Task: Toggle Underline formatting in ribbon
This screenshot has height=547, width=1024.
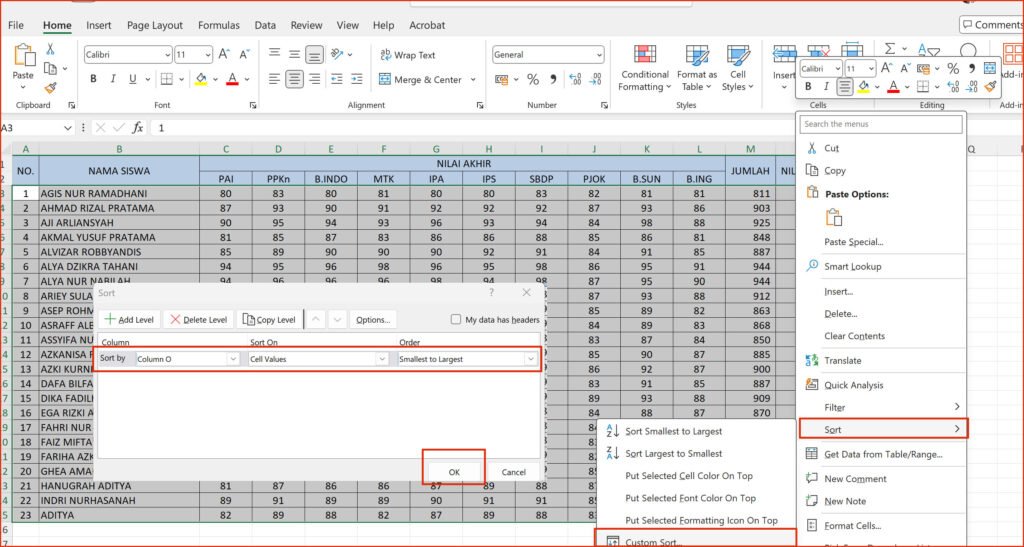Action: tap(135, 79)
